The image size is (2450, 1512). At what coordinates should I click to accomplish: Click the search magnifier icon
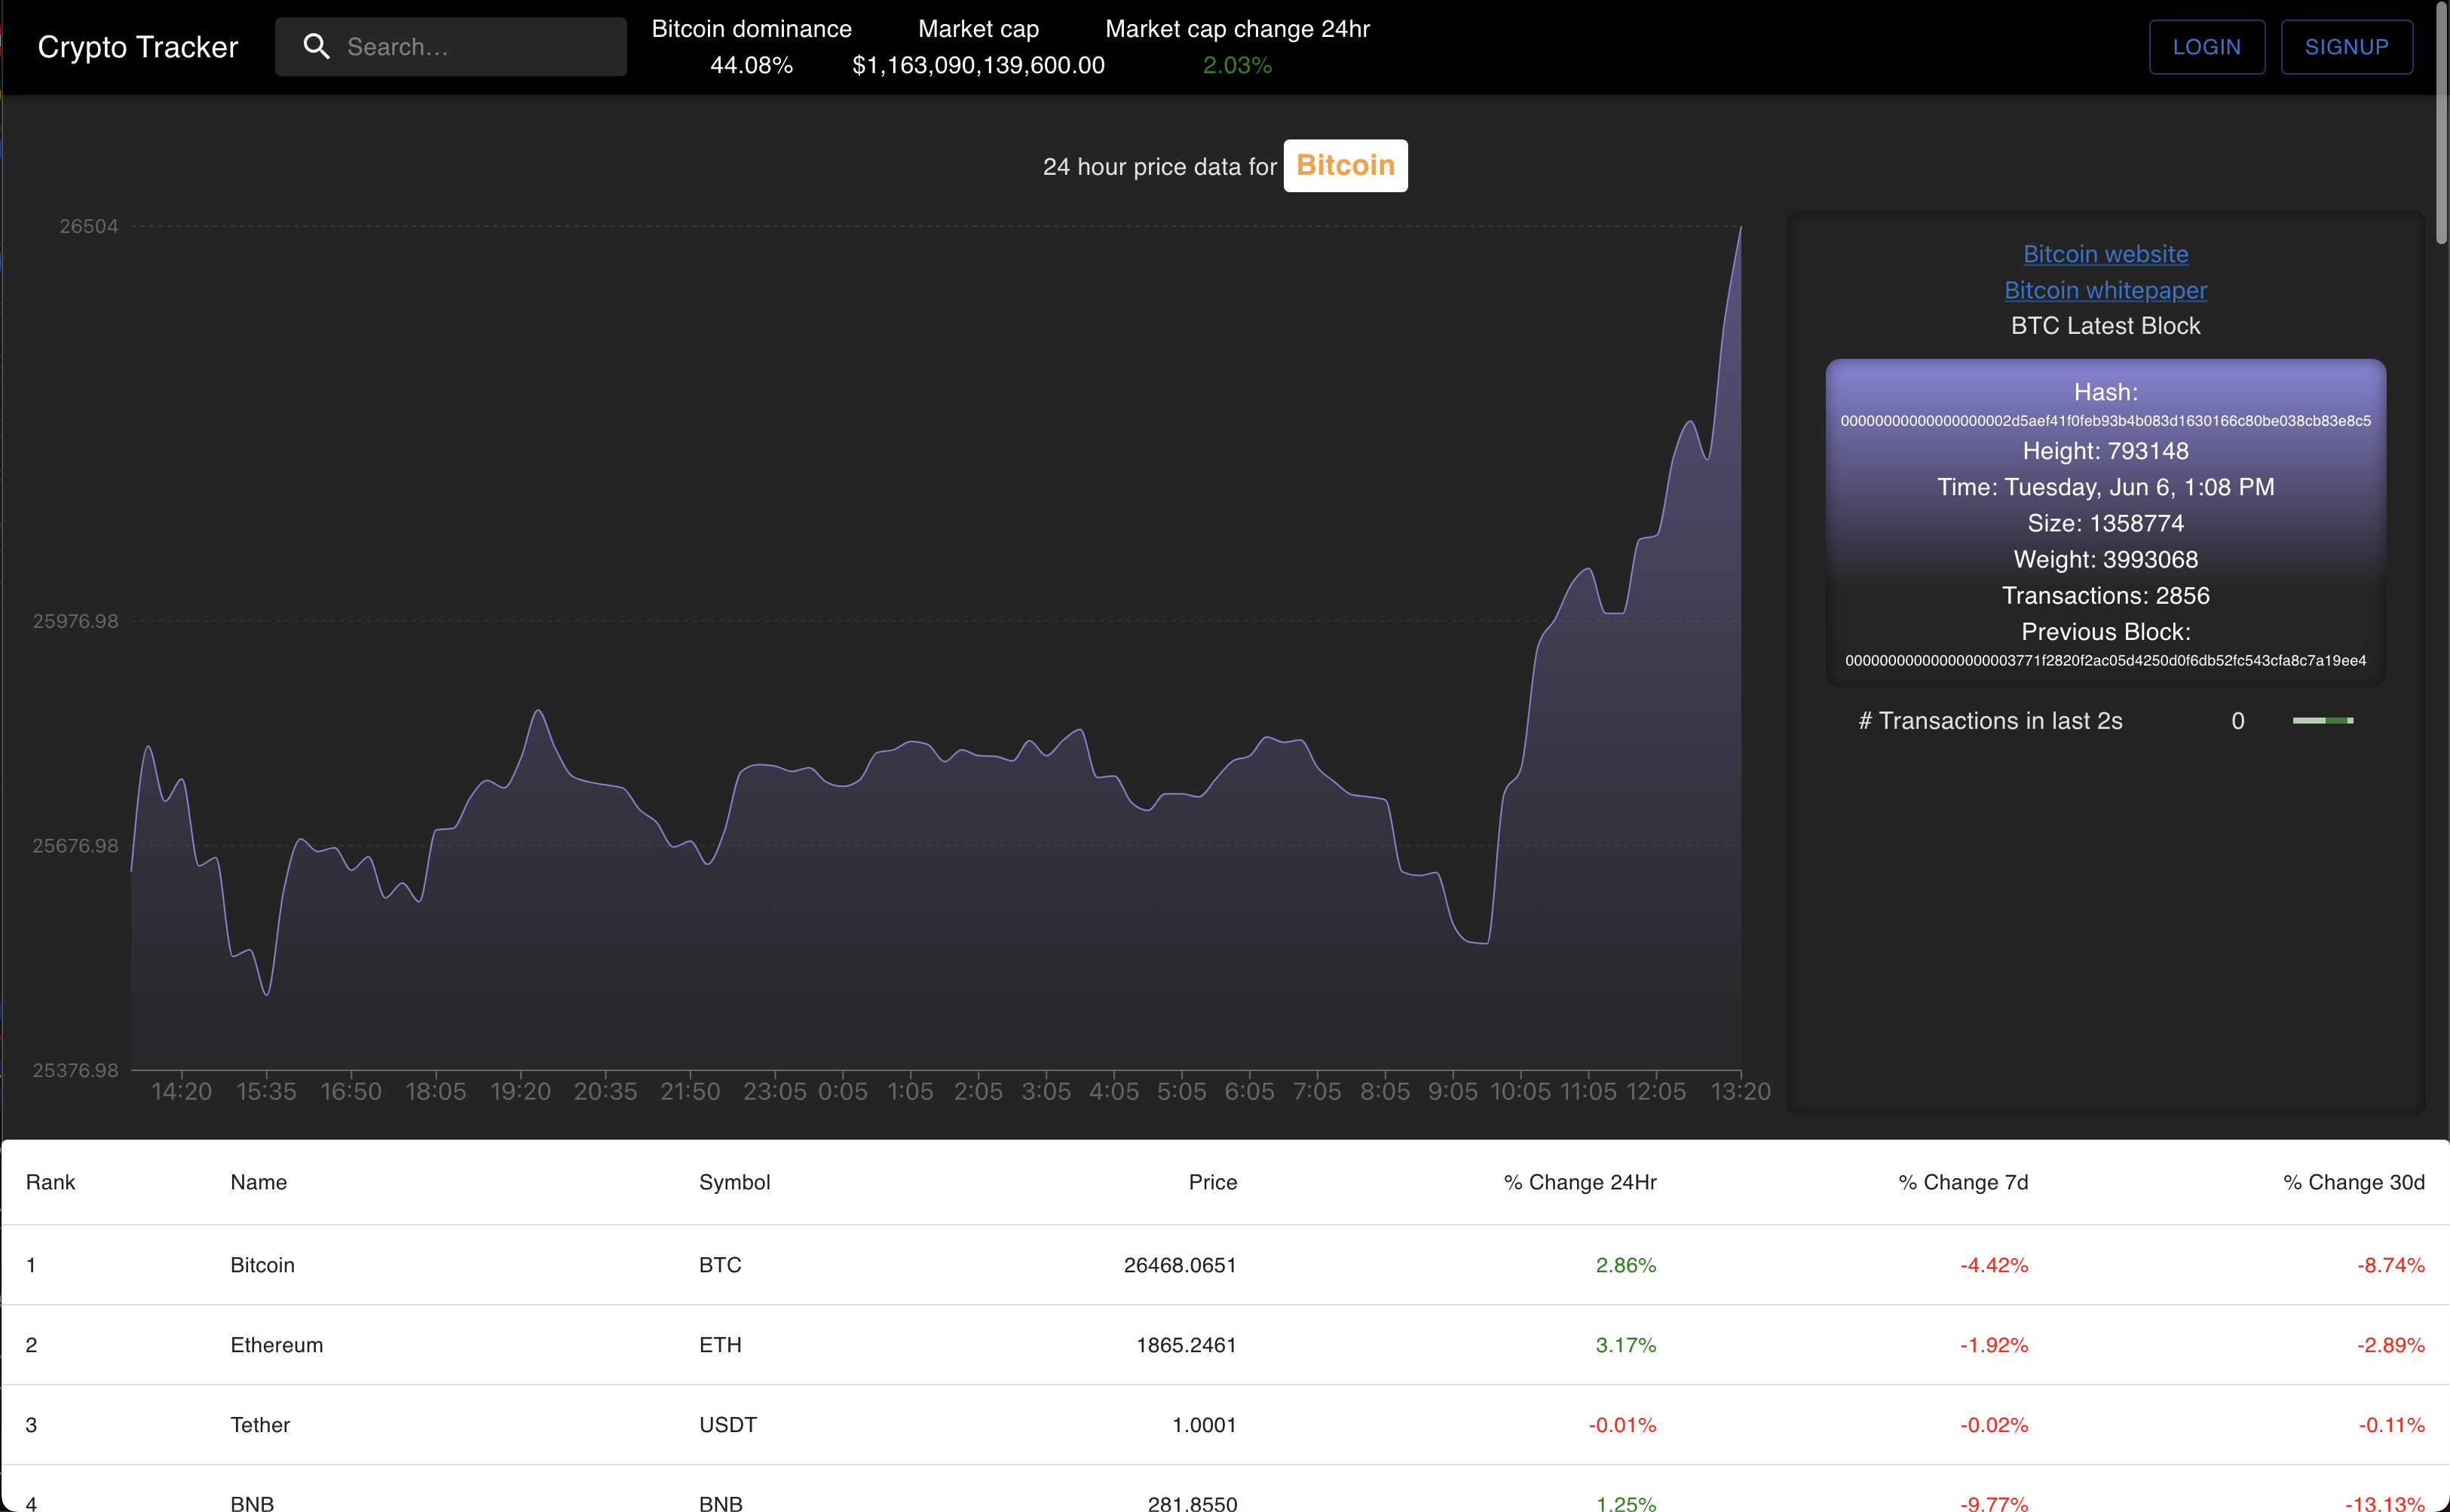tap(316, 46)
